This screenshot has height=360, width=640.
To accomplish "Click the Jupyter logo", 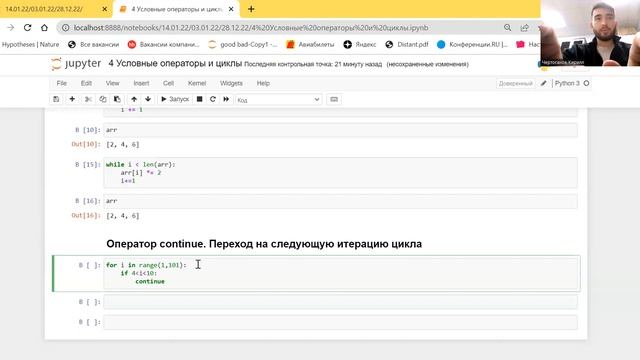I will pos(76,64).
